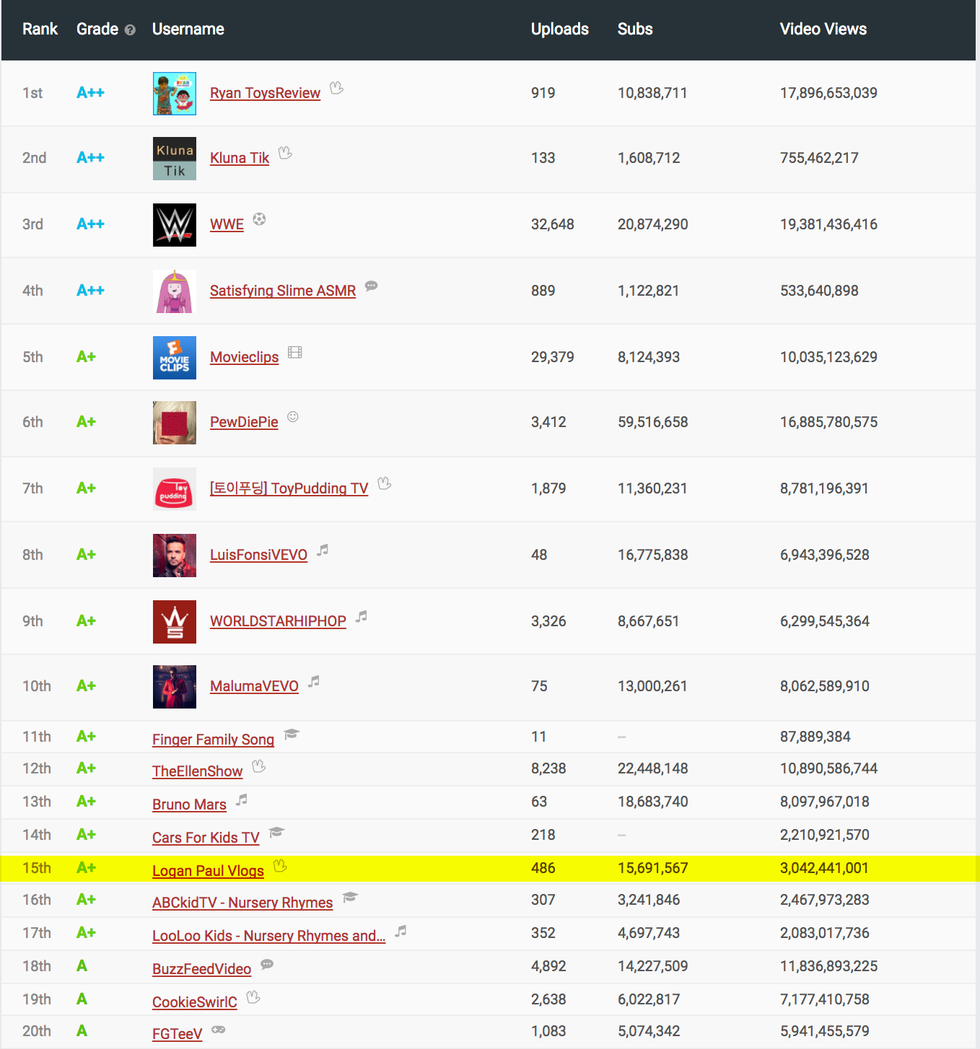Go to TheEllenShow channel page

pyautogui.click(x=197, y=771)
